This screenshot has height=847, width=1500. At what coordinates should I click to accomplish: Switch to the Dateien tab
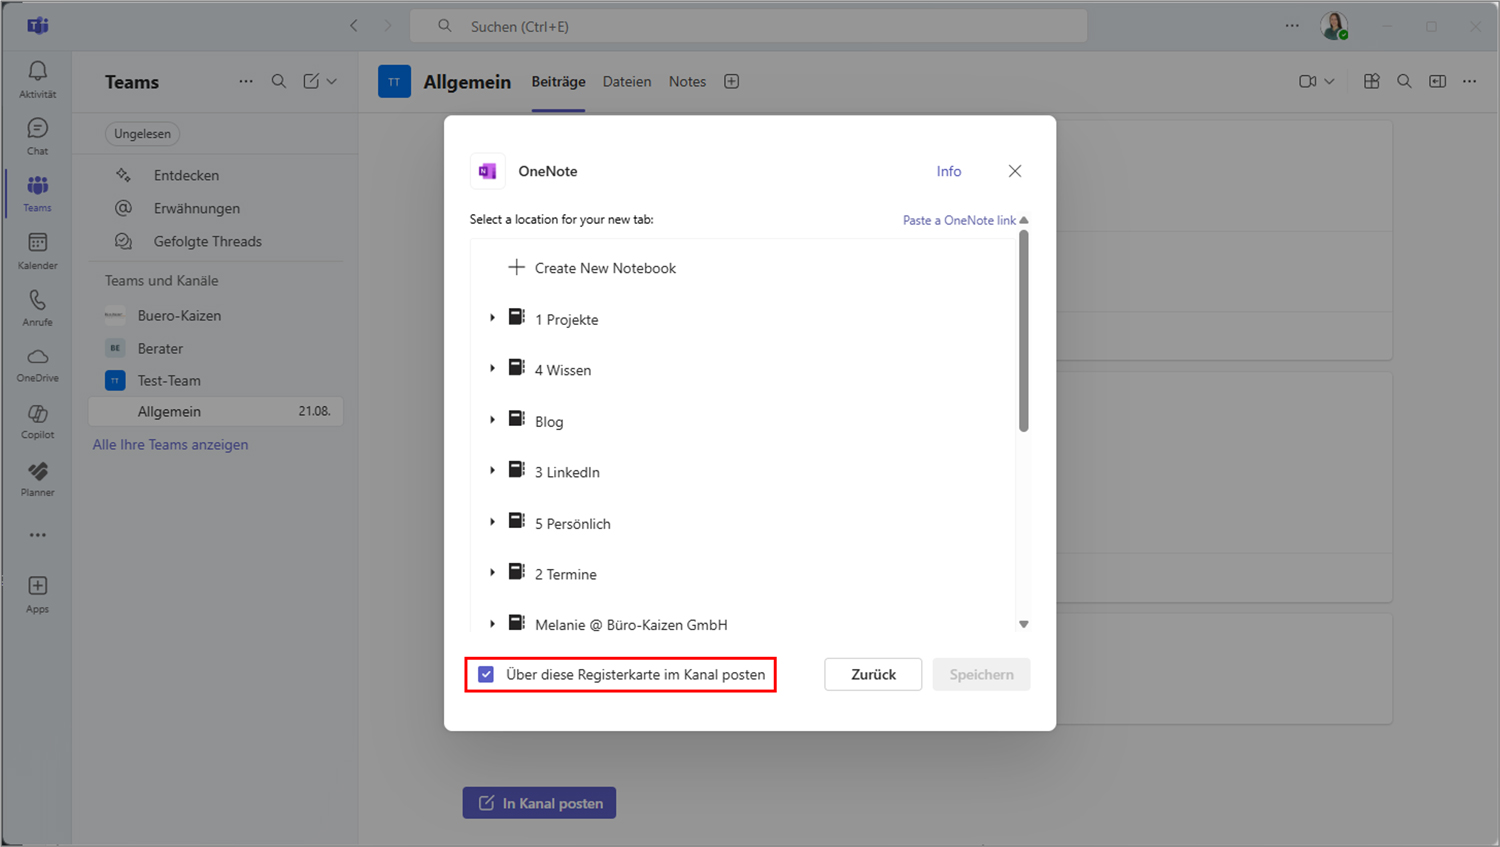(x=626, y=82)
